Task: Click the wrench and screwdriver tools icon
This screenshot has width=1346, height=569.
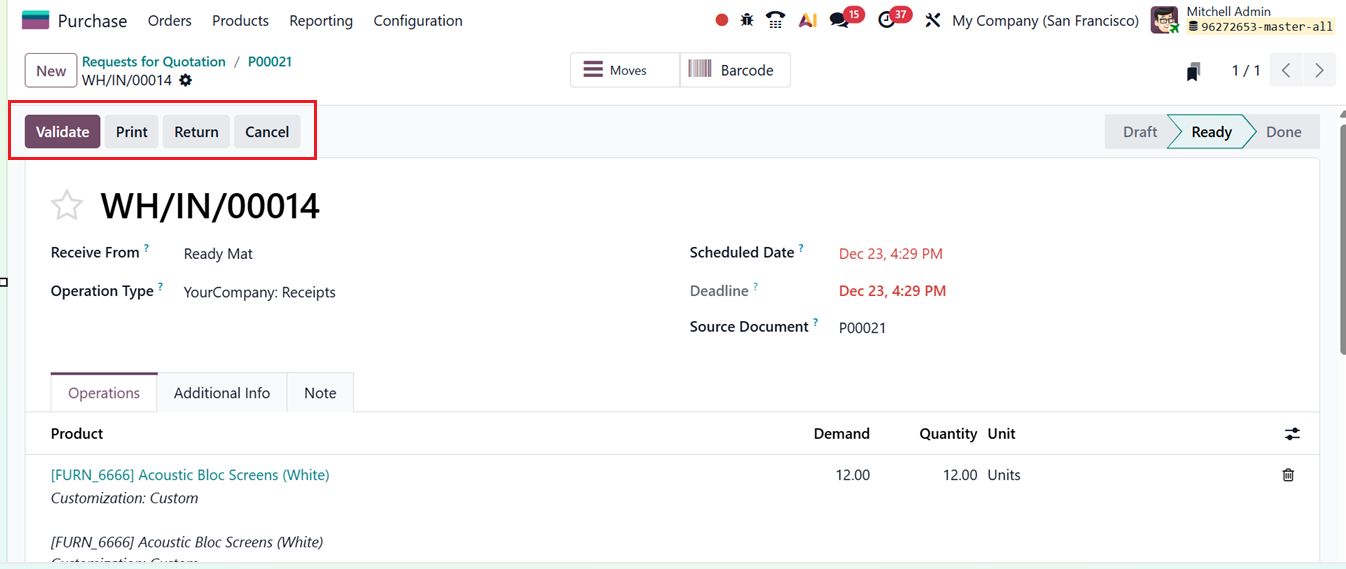Action: click(x=932, y=20)
